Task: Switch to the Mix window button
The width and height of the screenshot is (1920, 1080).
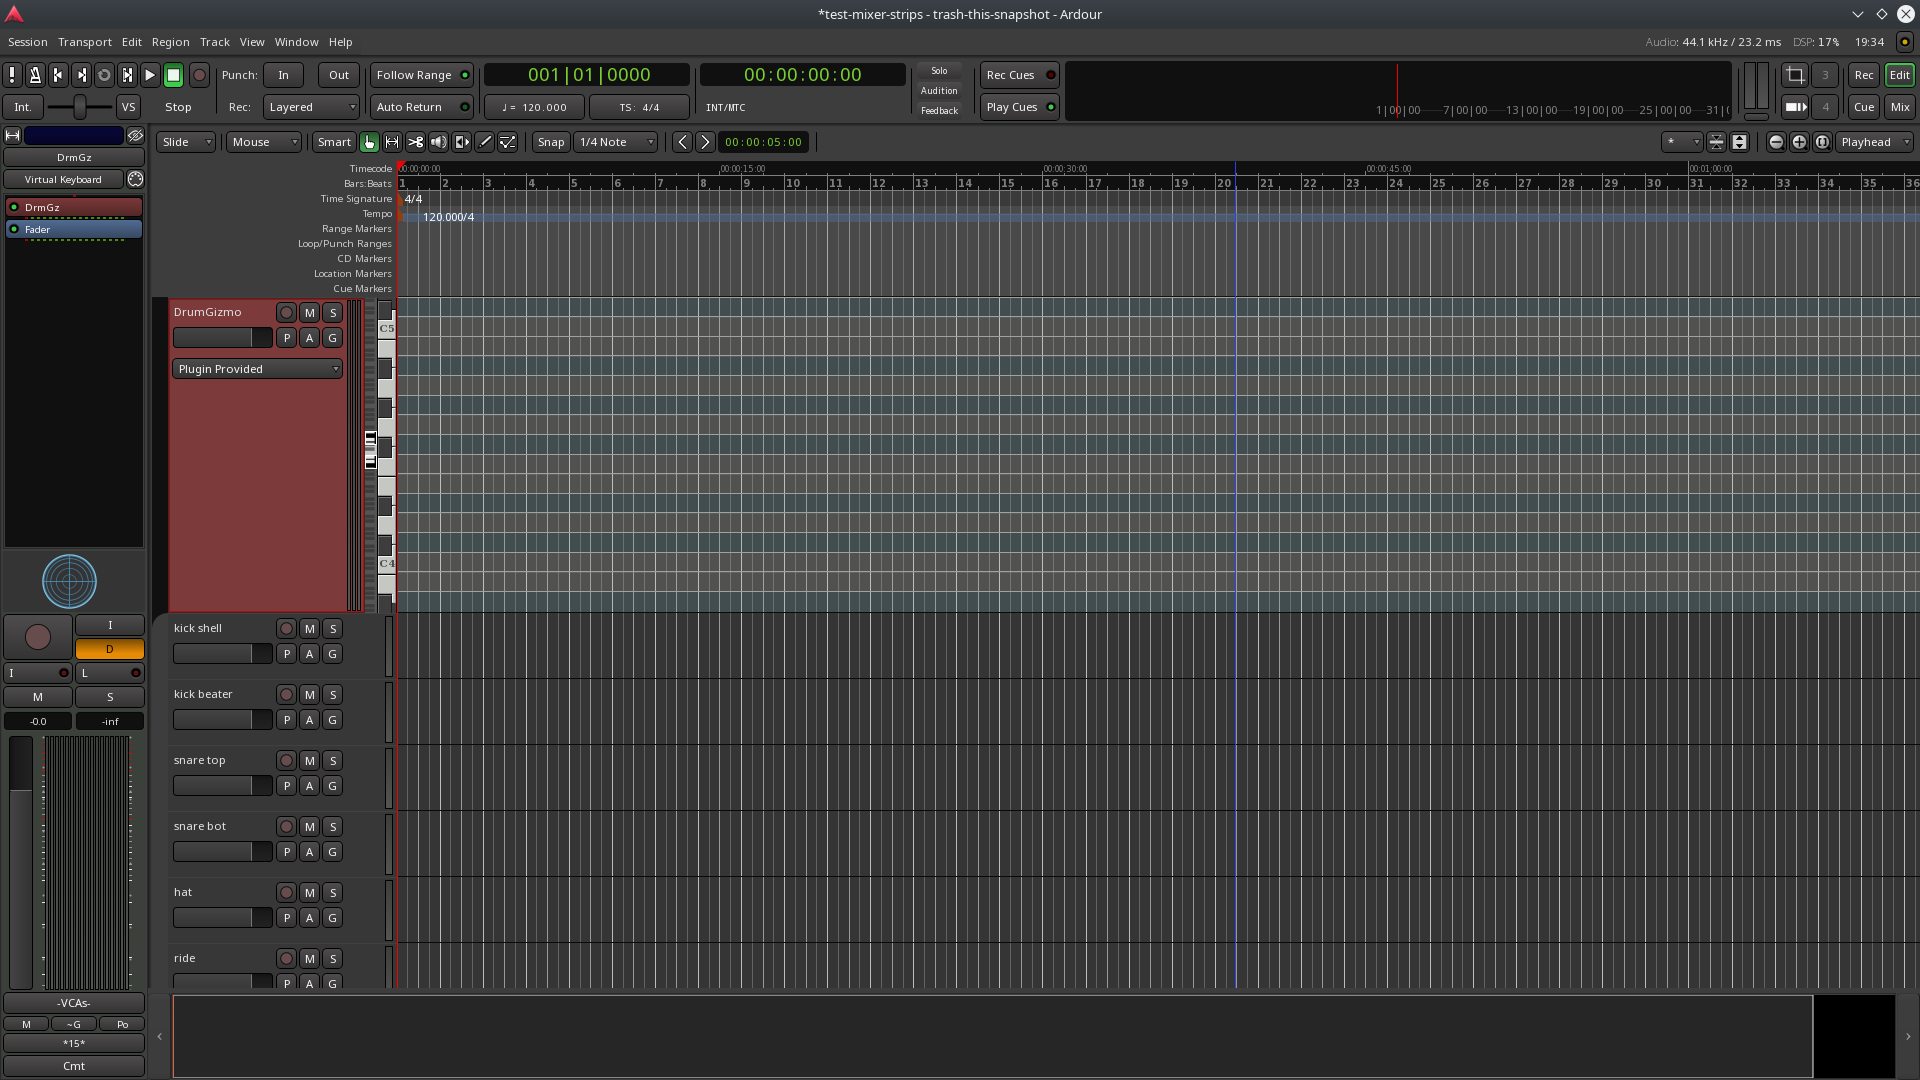Action: tap(1900, 107)
